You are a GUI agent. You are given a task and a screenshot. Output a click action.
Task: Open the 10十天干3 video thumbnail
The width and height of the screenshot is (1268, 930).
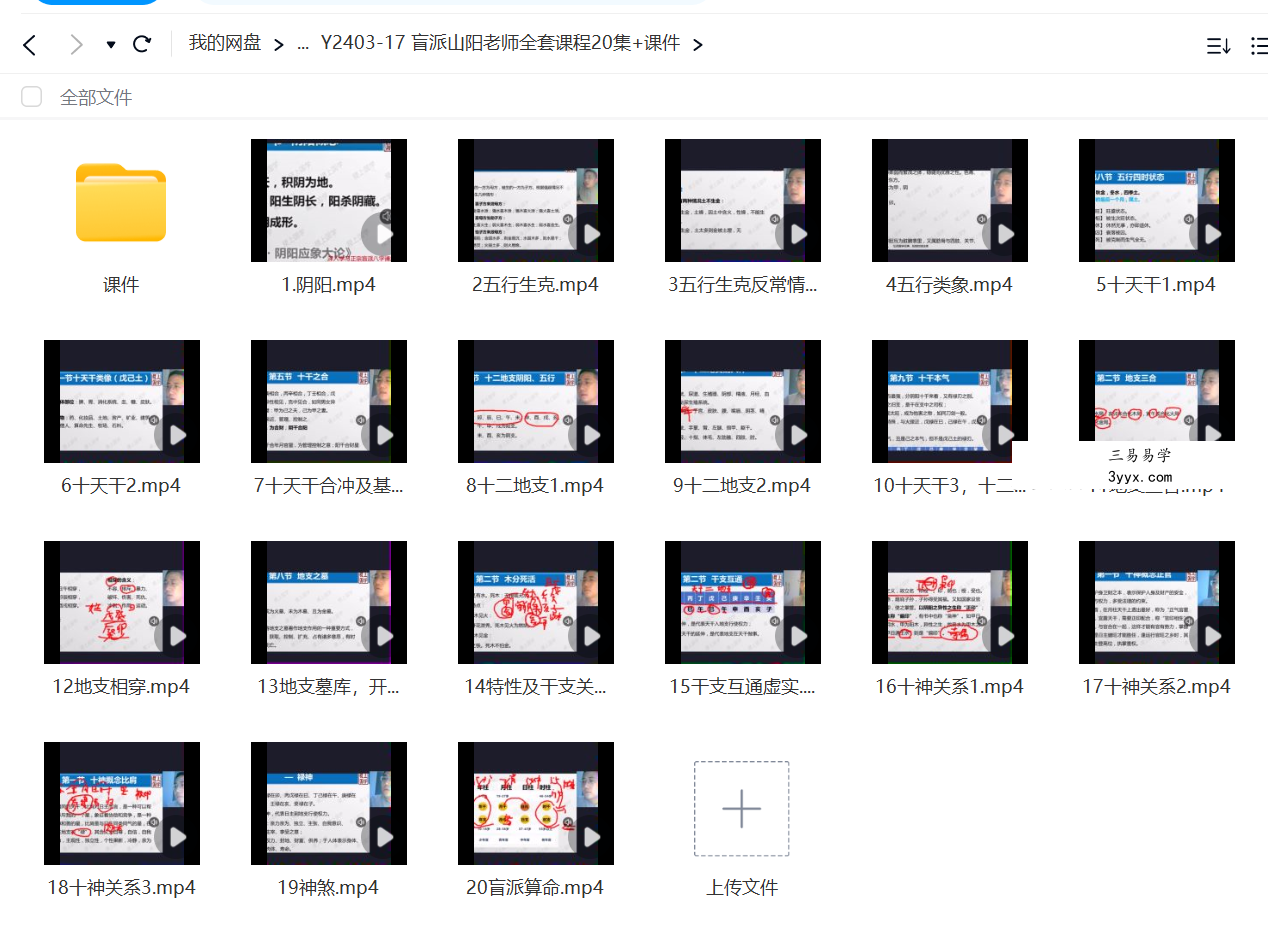pos(950,401)
